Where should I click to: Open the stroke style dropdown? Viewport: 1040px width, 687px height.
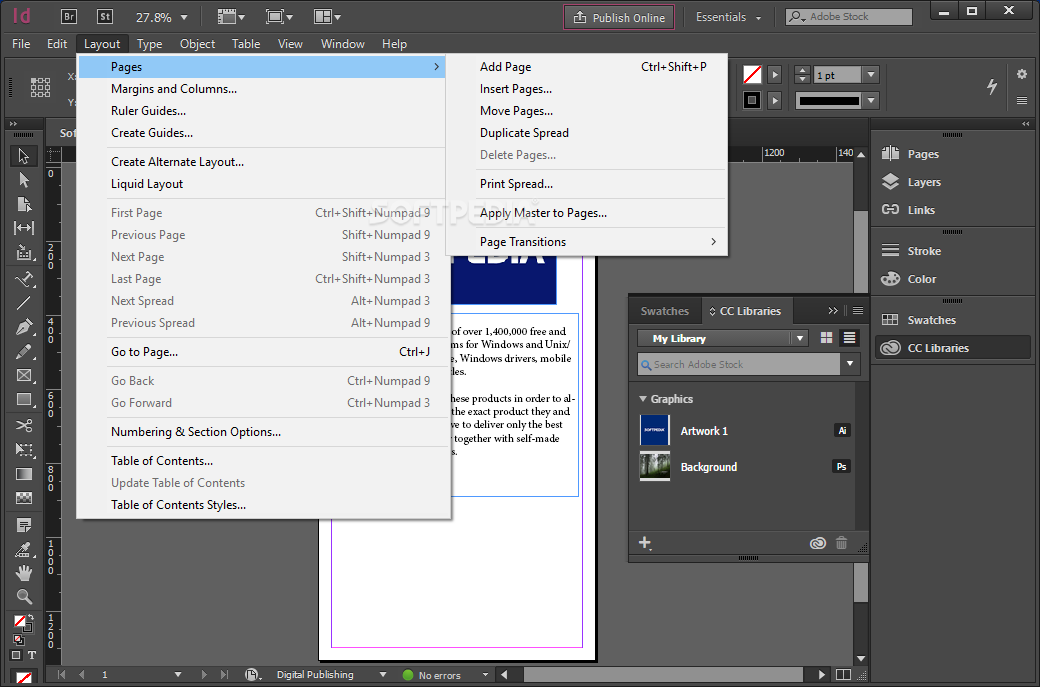(872, 101)
